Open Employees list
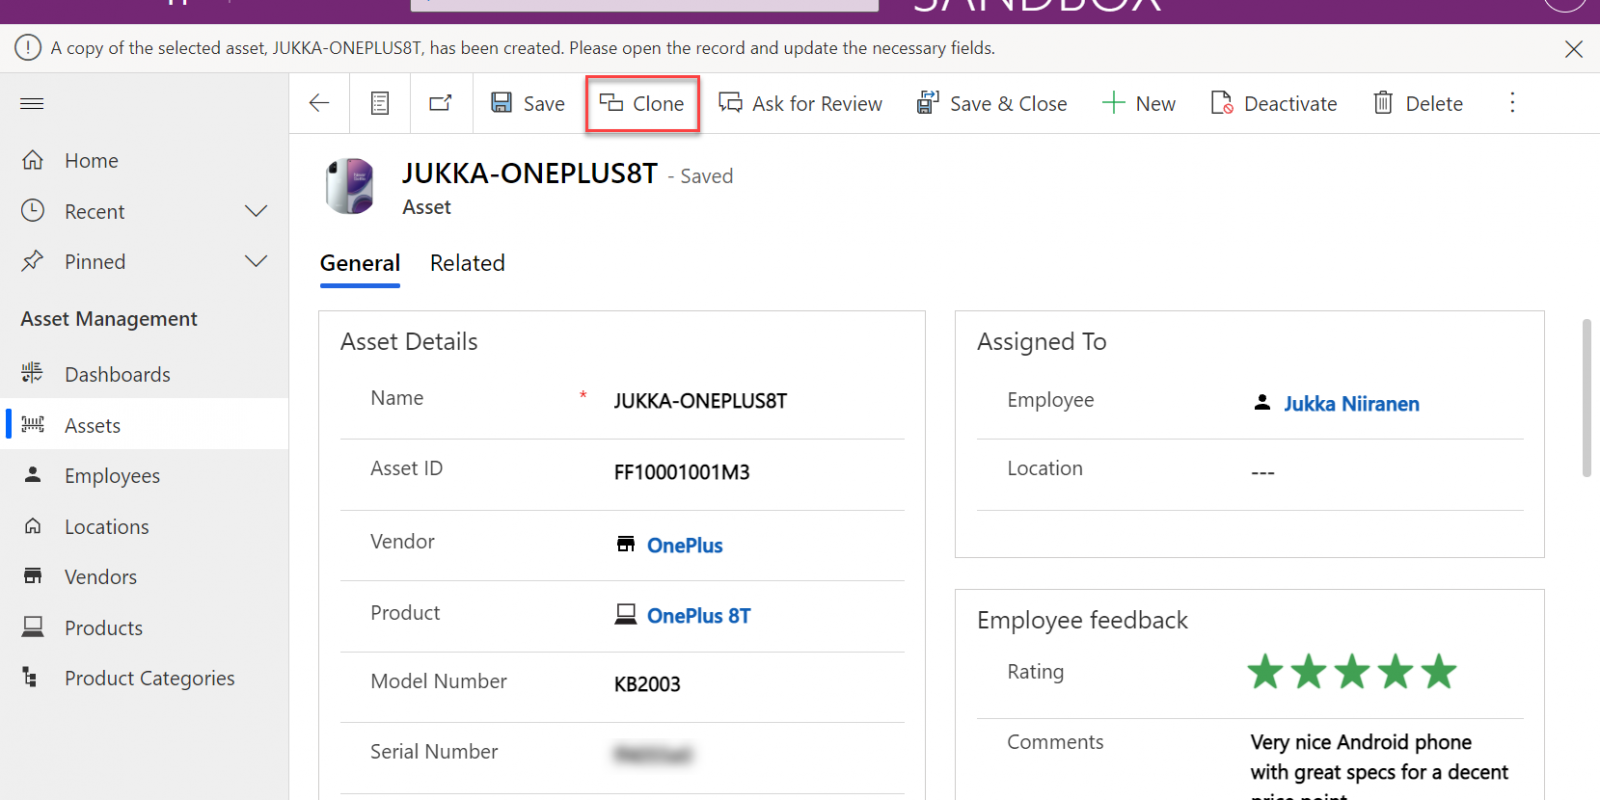 (x=144, y=476)
